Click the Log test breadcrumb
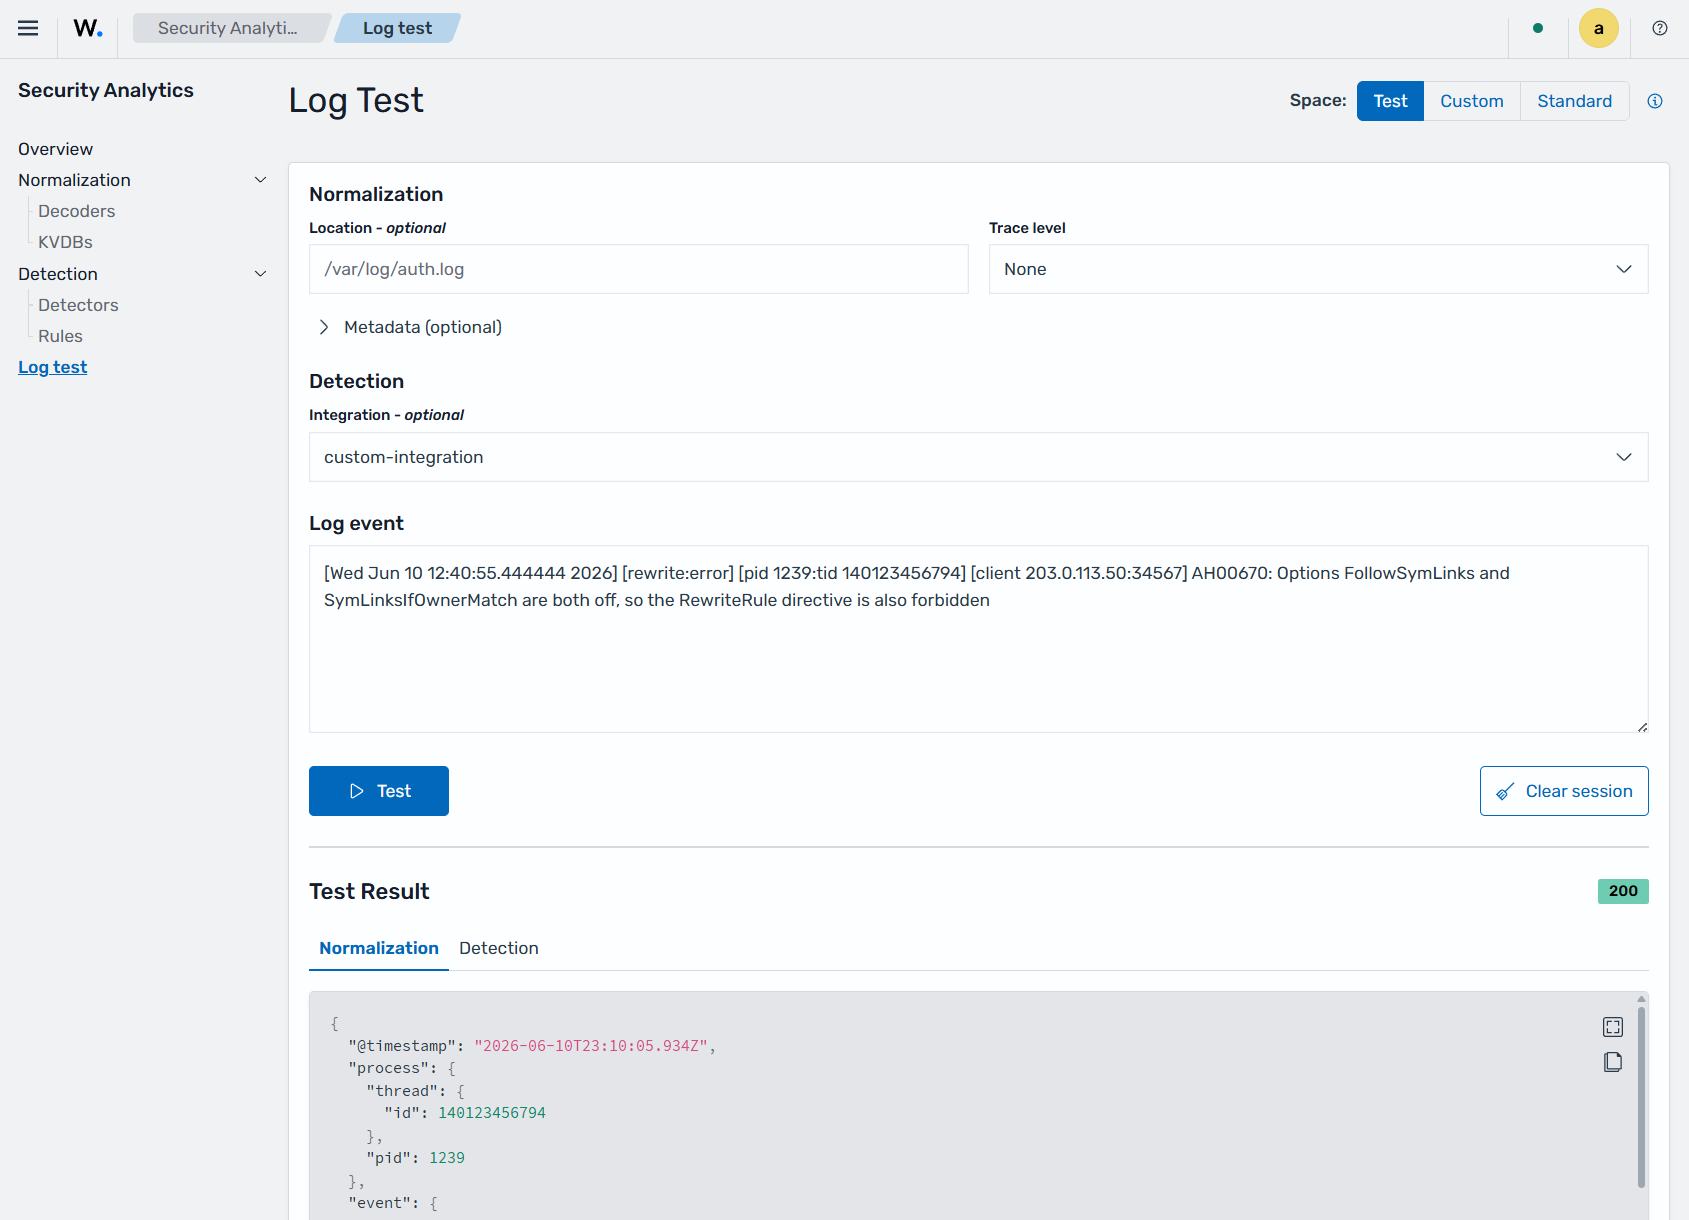1689x1220 pixels. pyautogui.click(x=398, y=28)
